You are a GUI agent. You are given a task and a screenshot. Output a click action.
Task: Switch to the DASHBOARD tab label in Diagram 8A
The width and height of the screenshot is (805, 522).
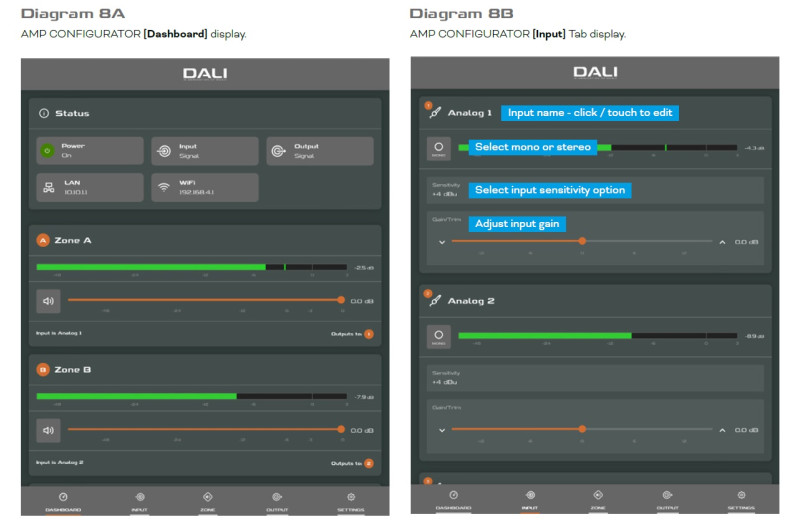(x=63, y=510)
